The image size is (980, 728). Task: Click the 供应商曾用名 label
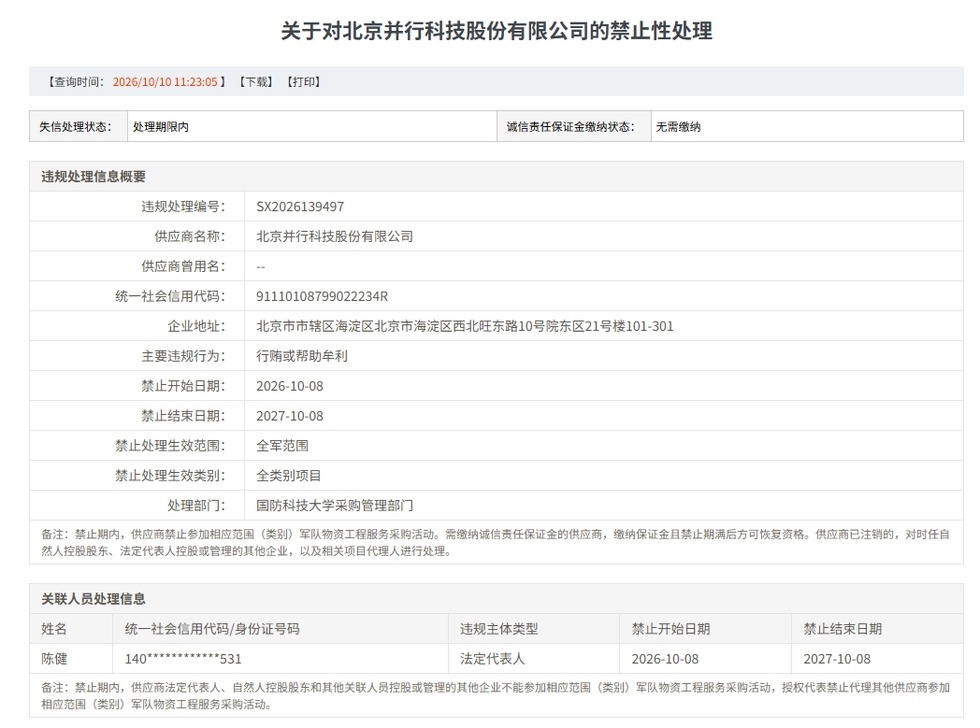[x=183, y=266]
